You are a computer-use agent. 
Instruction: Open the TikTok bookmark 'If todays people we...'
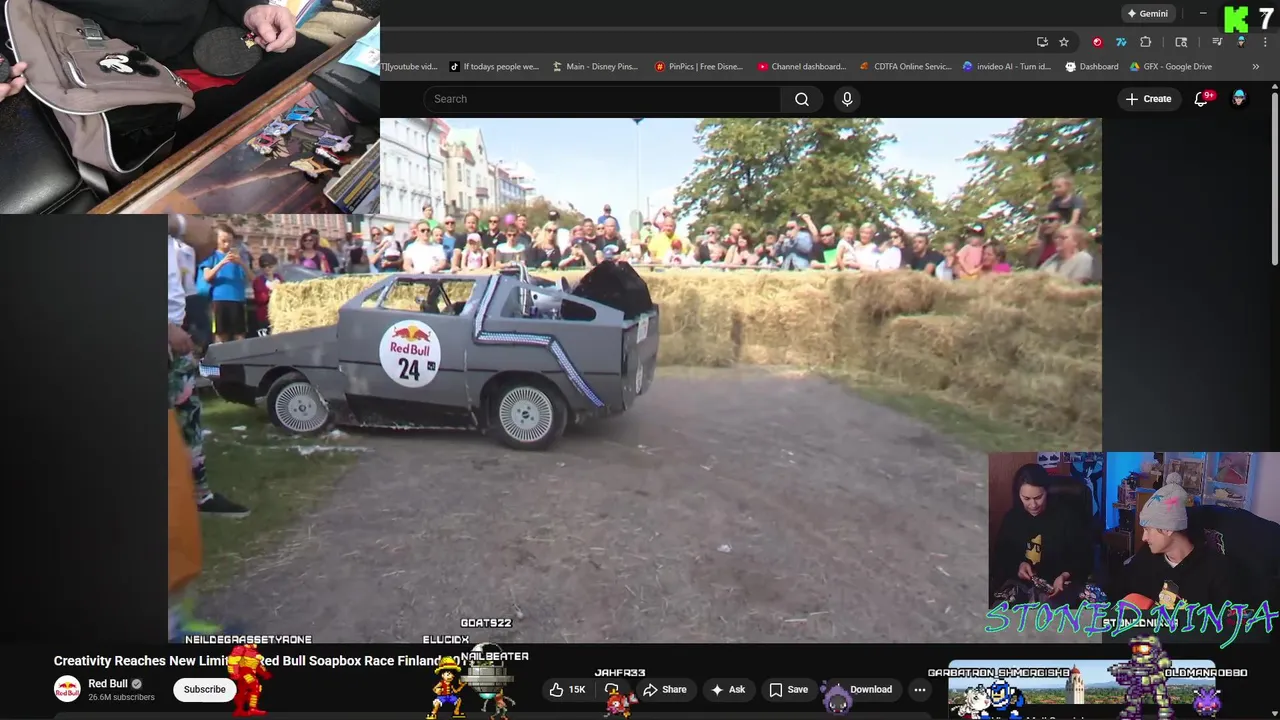[494, 67]
